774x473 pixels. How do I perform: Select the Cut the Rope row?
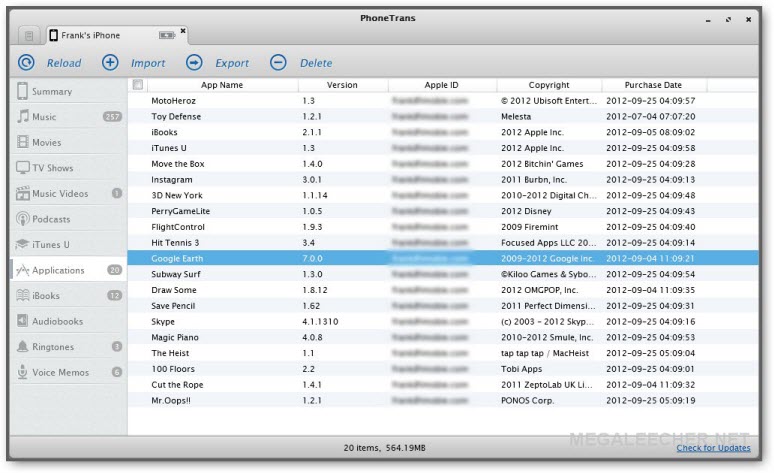(443, 385)
